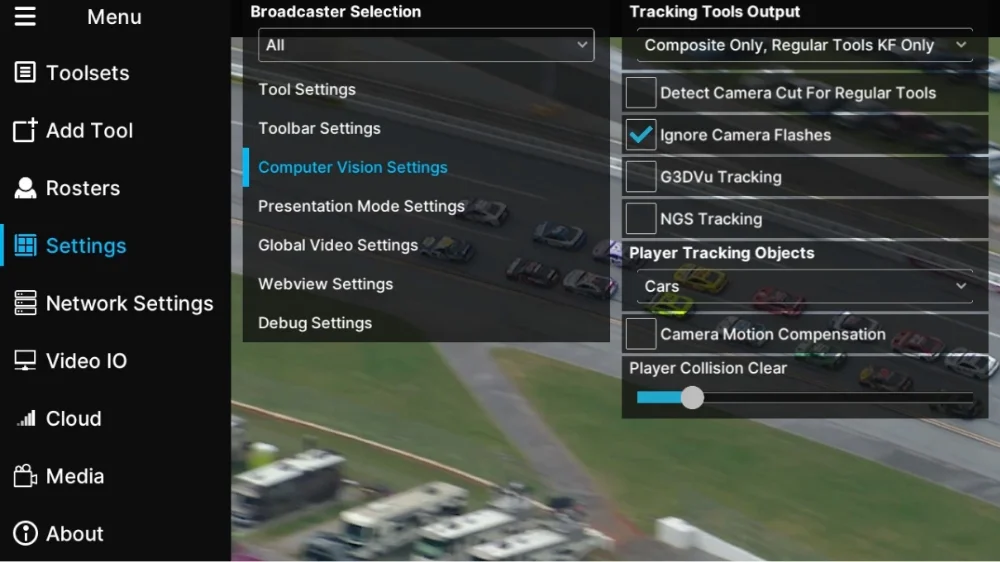Click the hamburger menu icon
The height and width of the screenshot is (562, 1000).
pyautogui.click(x=25, y=16)
